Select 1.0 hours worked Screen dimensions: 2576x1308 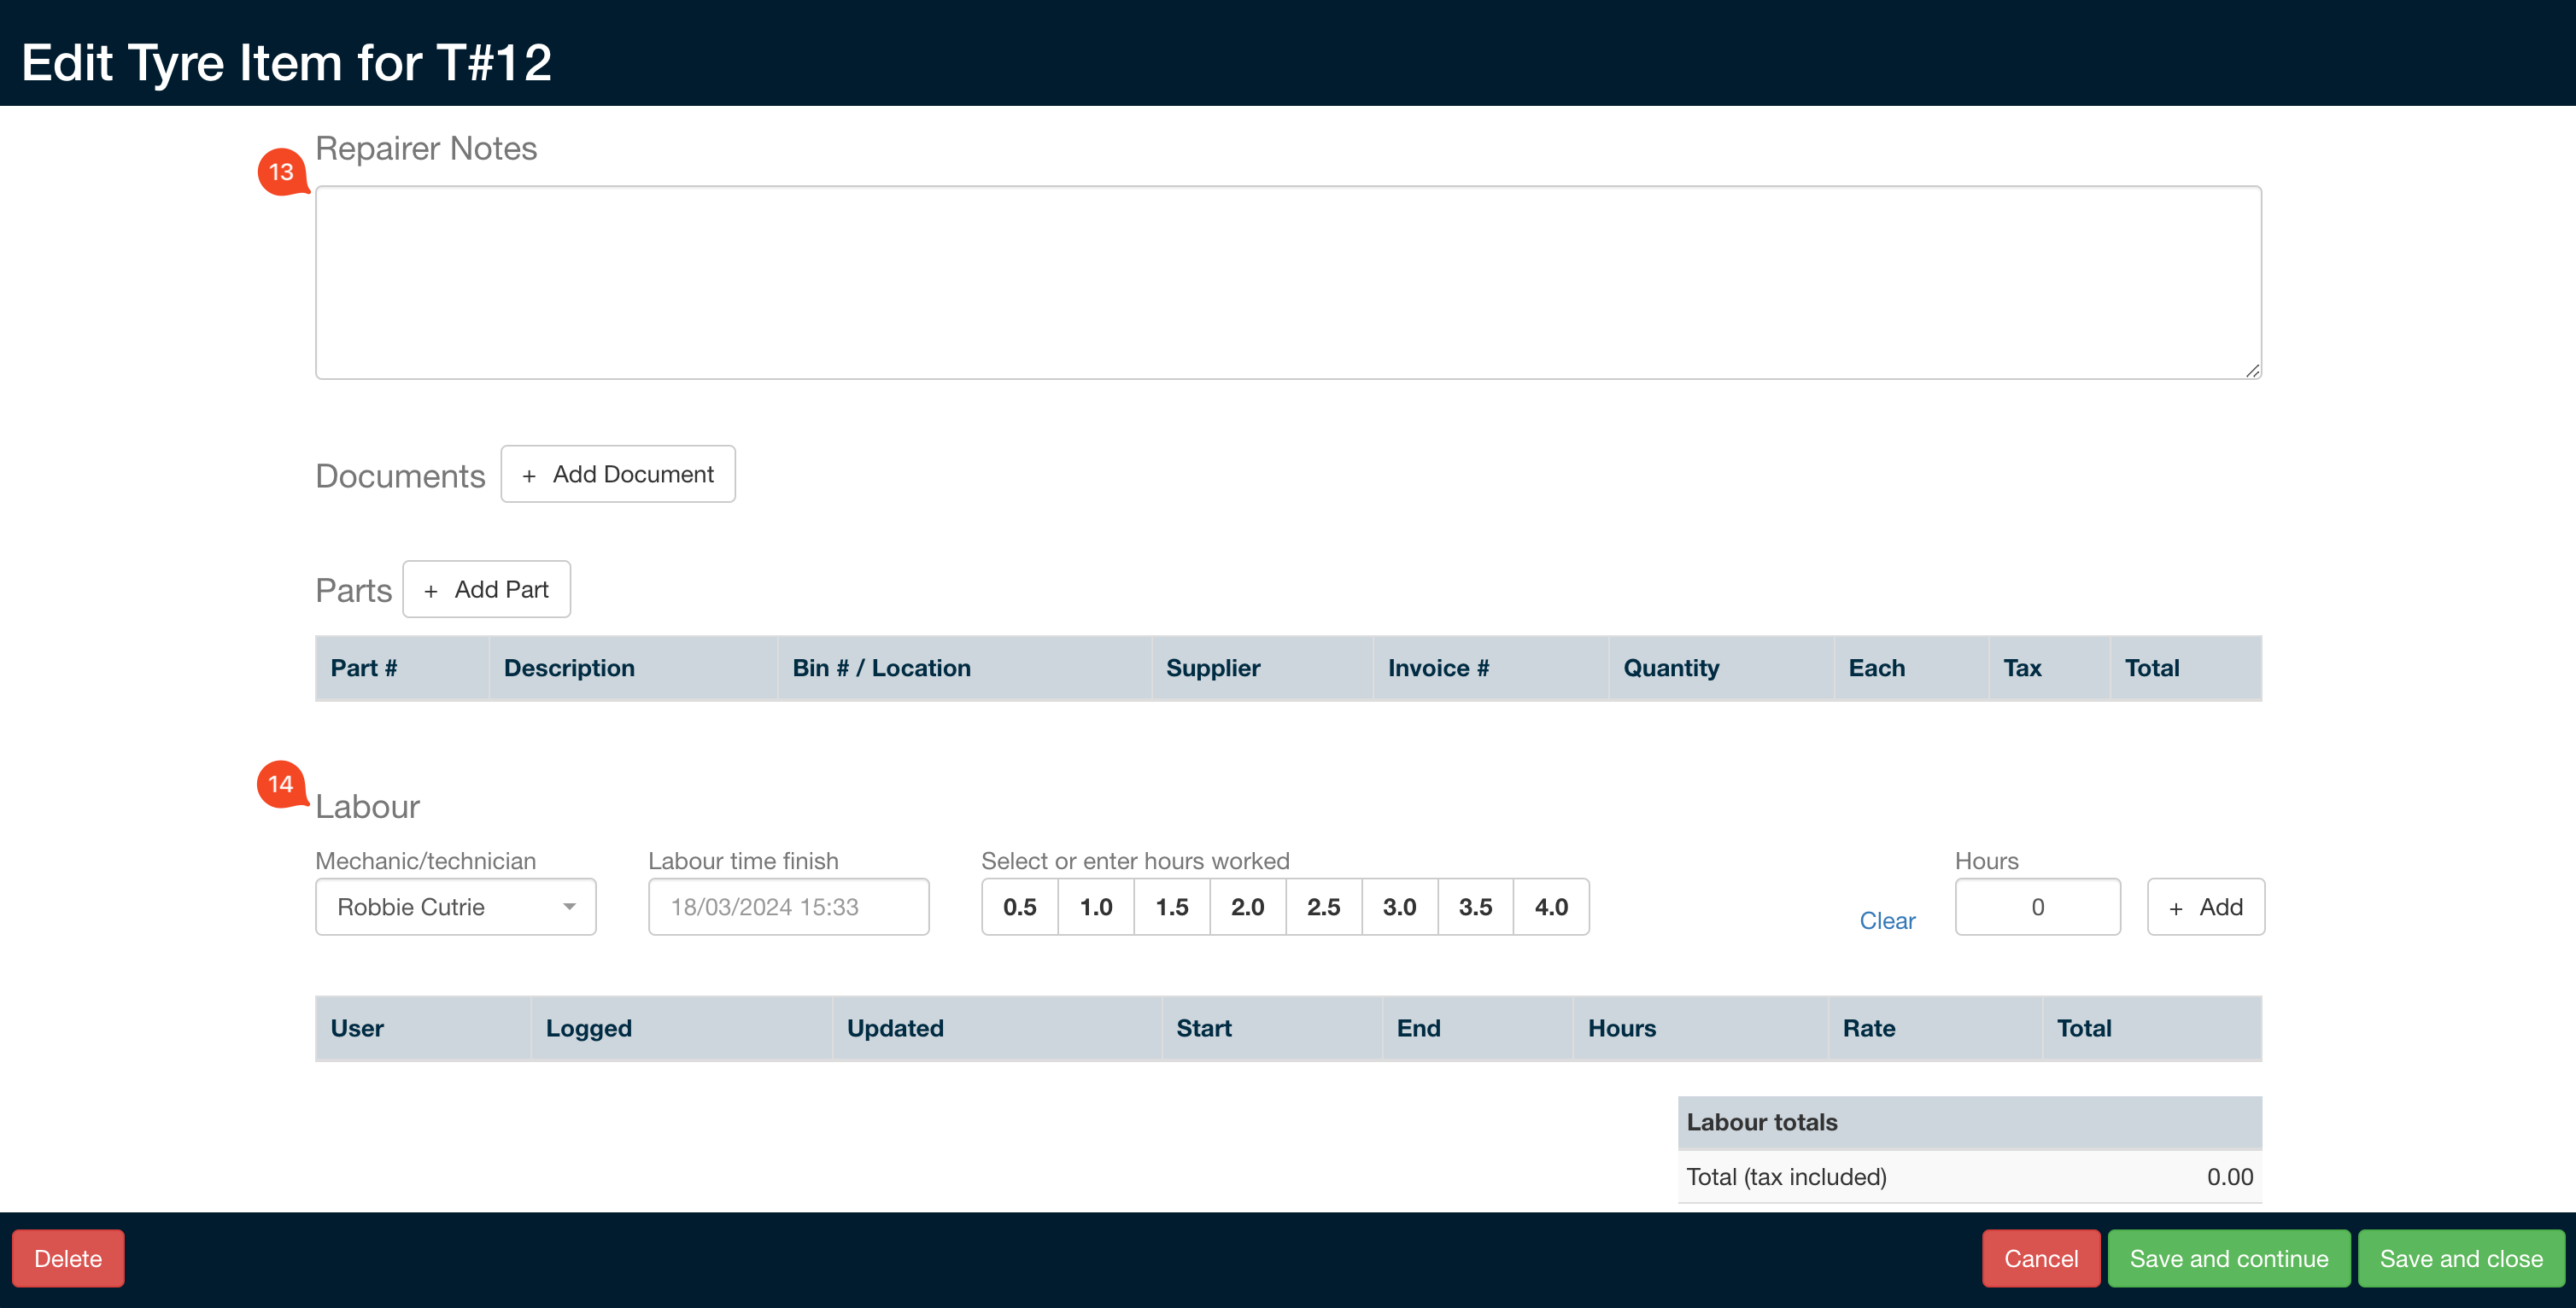pyautogui.click(x=1096, y=907)
